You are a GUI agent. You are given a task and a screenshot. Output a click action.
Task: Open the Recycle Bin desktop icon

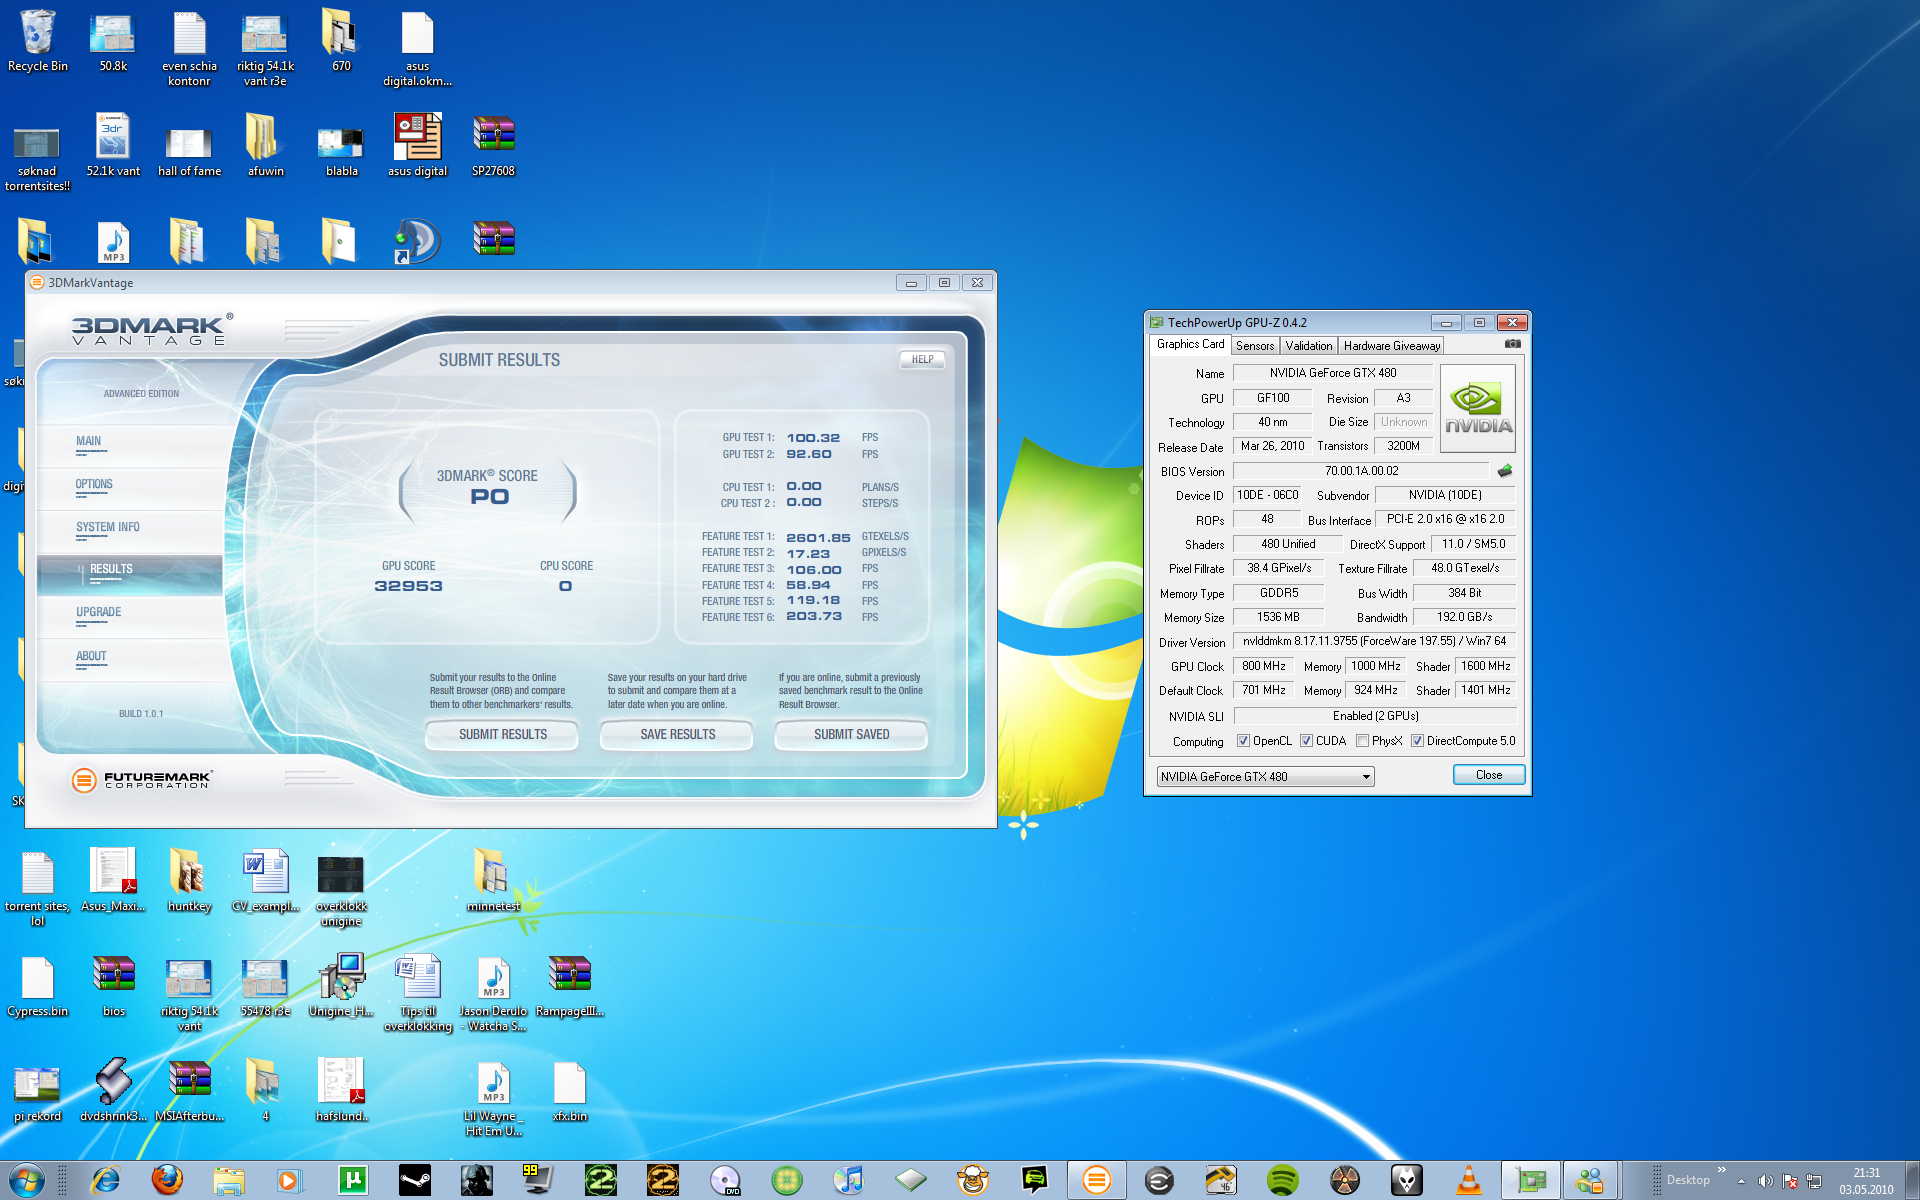point(38,41)
